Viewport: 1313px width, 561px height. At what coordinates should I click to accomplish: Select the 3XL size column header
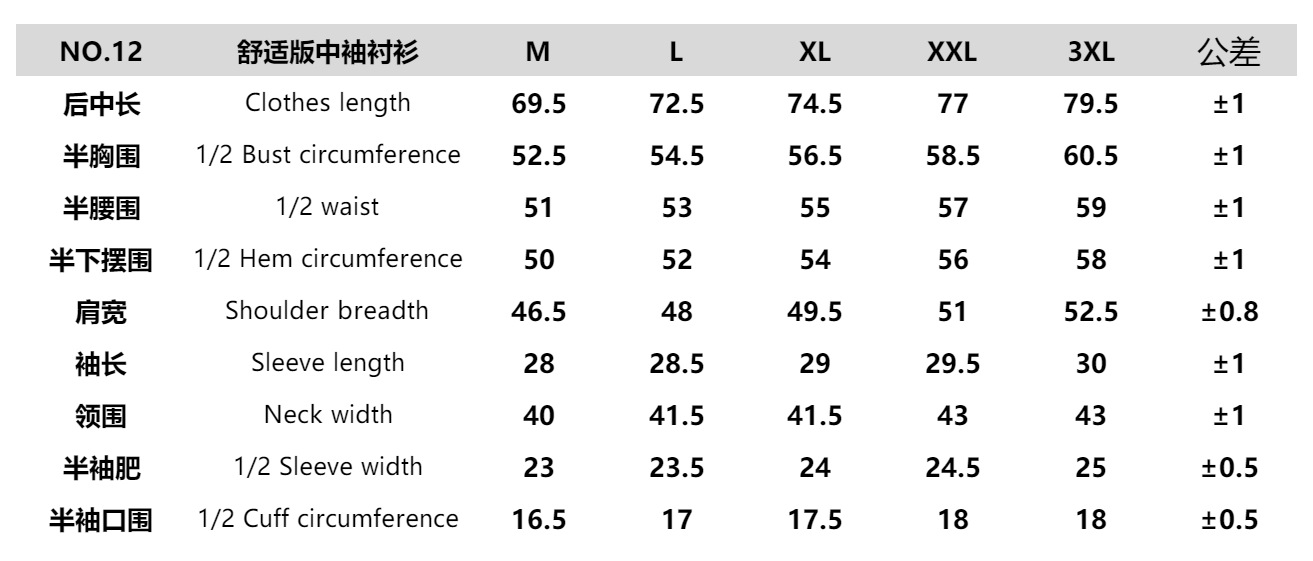[1091, 54]
